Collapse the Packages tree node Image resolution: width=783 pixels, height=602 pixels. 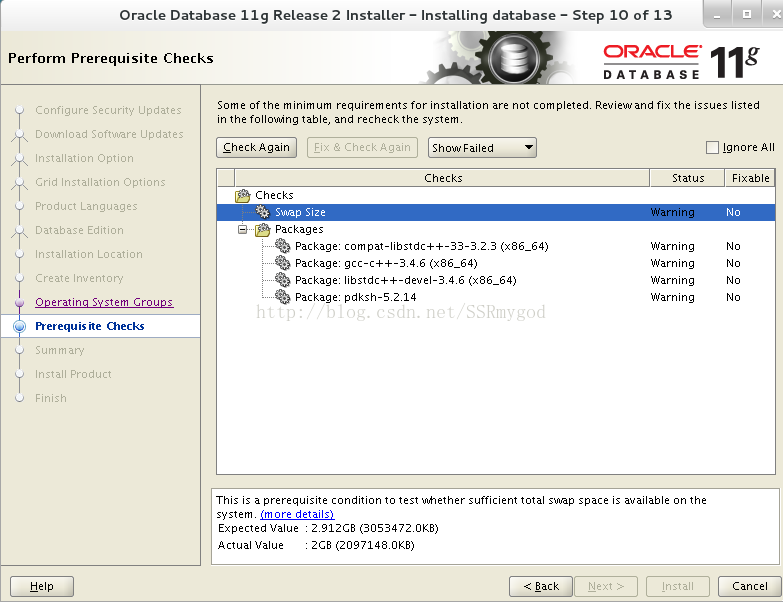[x=243, y=230]
